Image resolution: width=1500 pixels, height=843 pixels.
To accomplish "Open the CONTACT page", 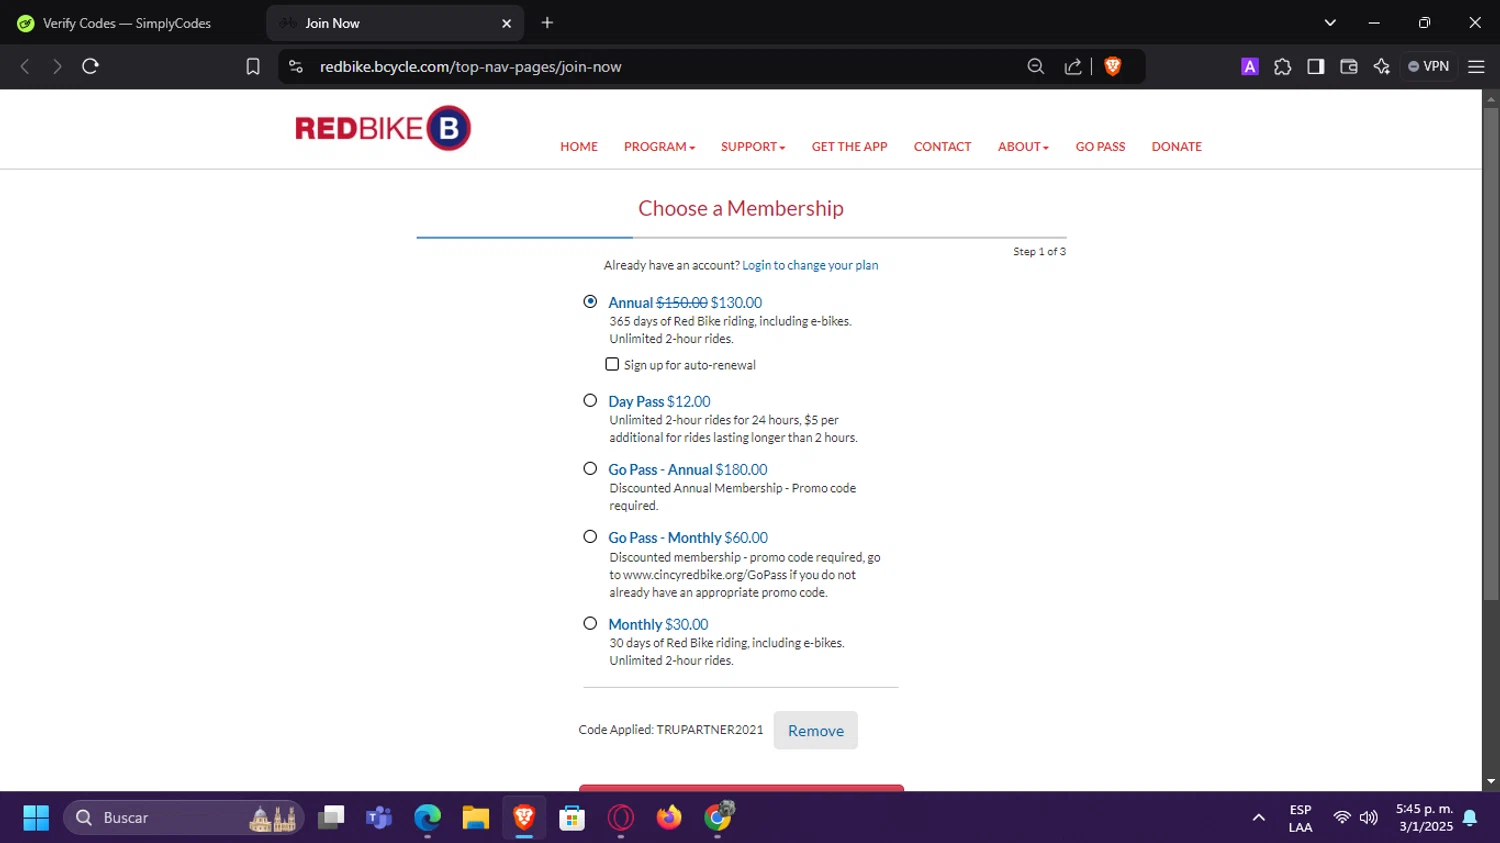I will tap(942, 146).
